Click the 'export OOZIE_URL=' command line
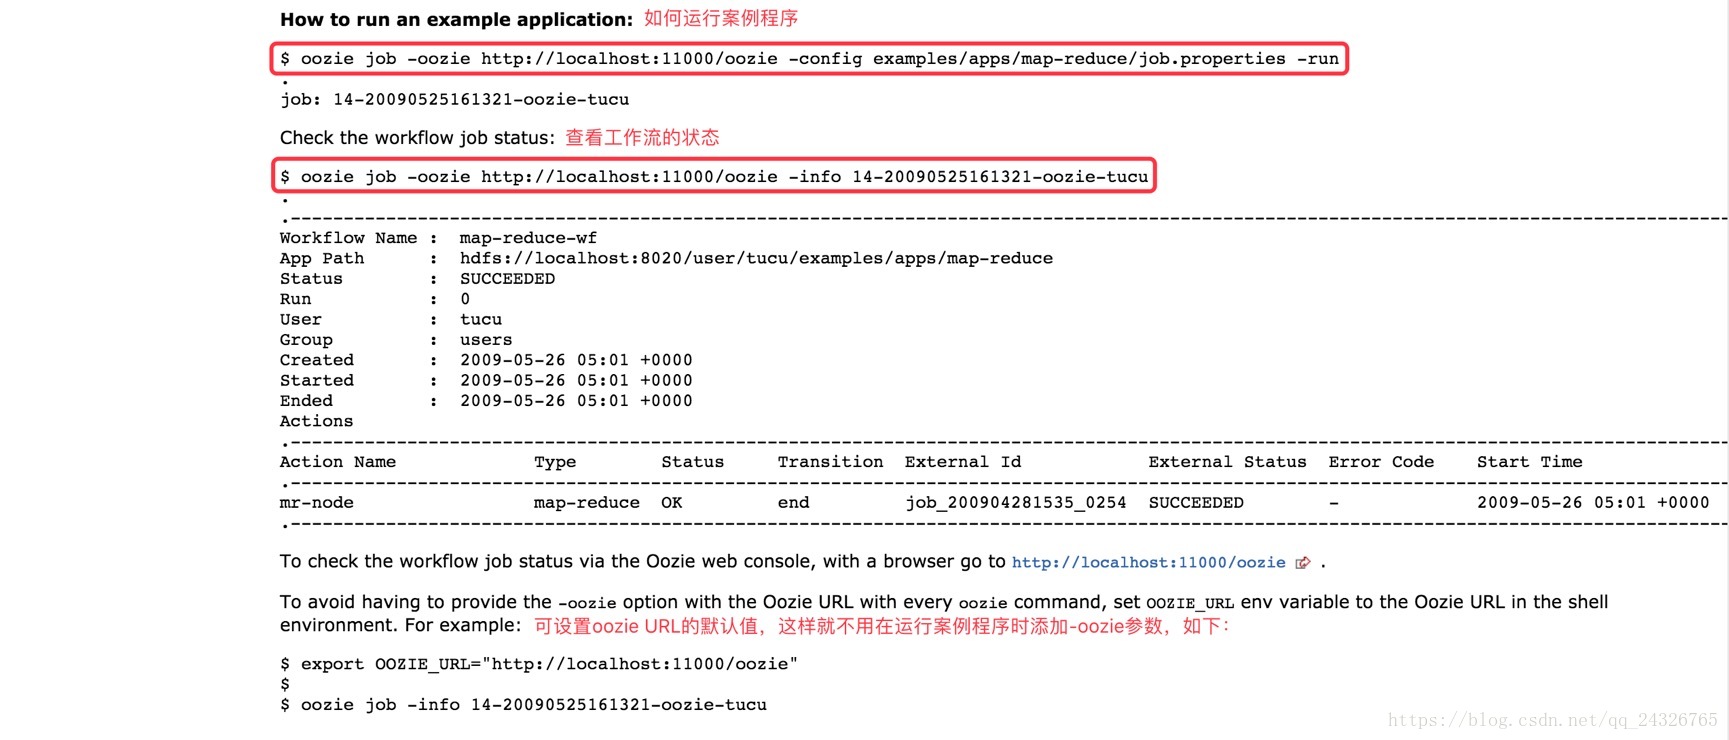Screen dimensions: 1729x740 tap(539, 664)
